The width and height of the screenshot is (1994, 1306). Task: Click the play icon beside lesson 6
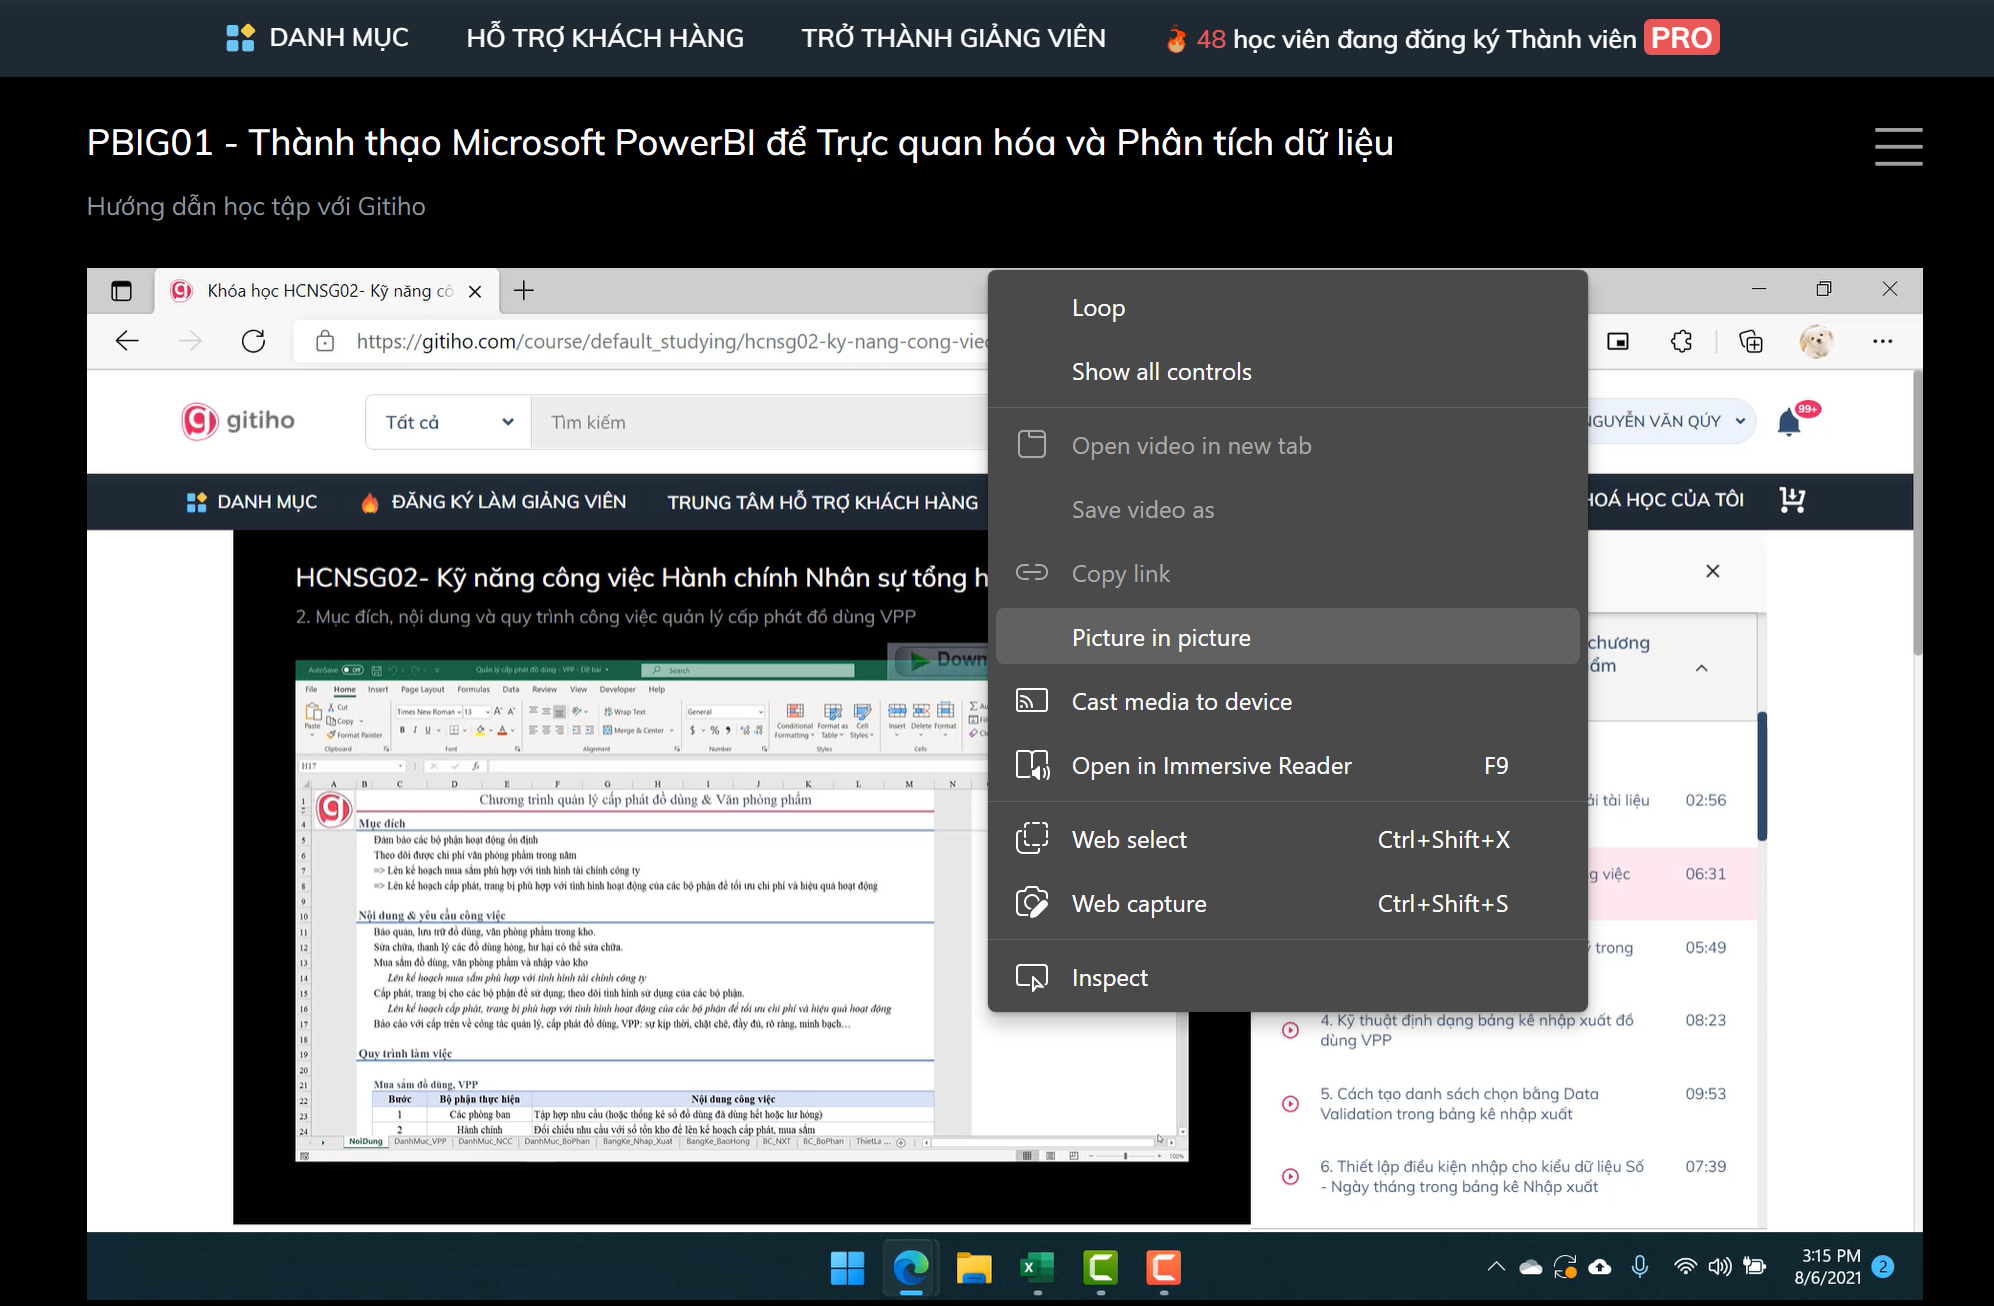point(1291,1177)
